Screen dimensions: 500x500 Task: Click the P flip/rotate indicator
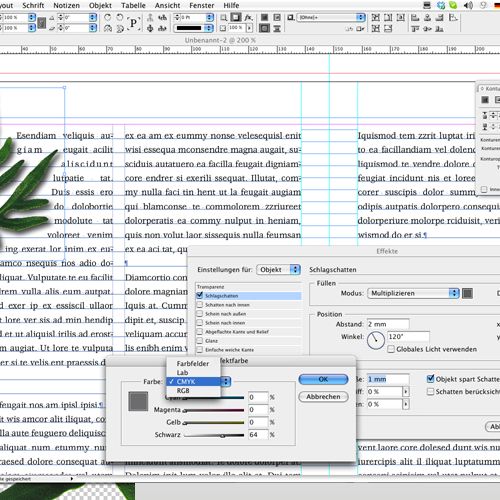pos(133,23)
